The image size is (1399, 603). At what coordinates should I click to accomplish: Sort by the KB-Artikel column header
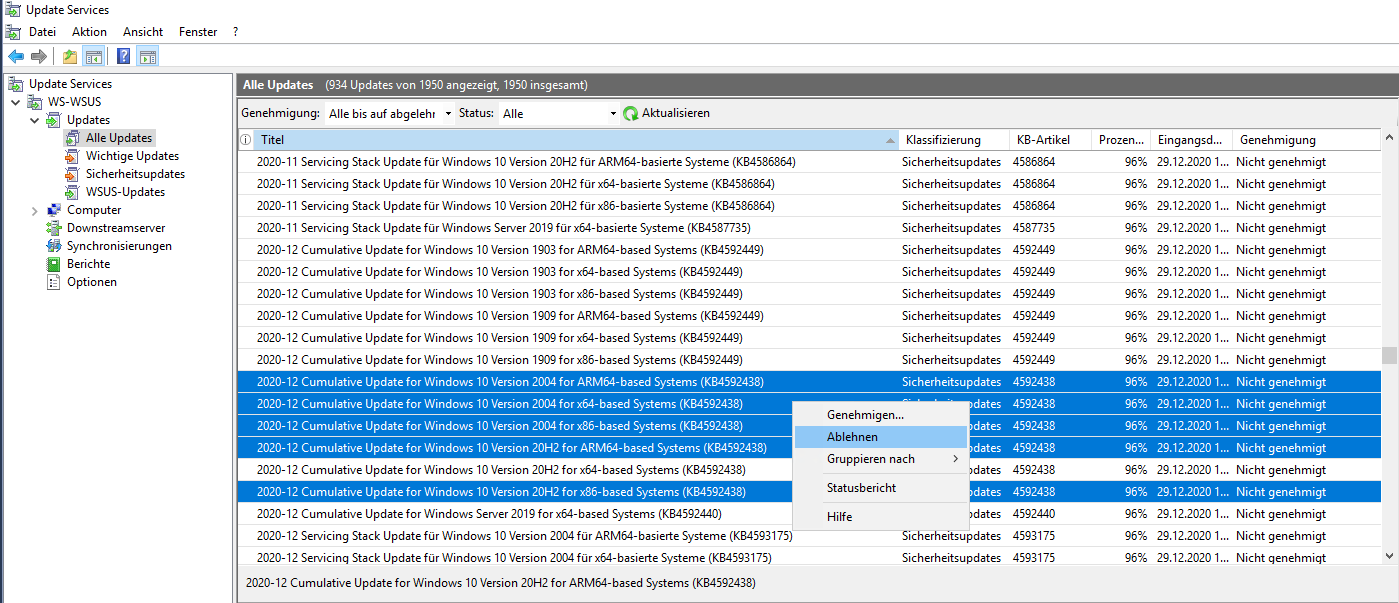tap(1050, 140)
